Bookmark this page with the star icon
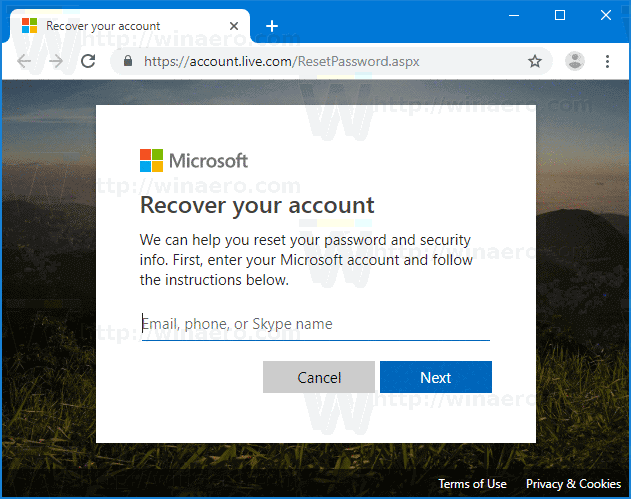Image resolution: width=631 pixels, height=499 pixels. (534, 62)
